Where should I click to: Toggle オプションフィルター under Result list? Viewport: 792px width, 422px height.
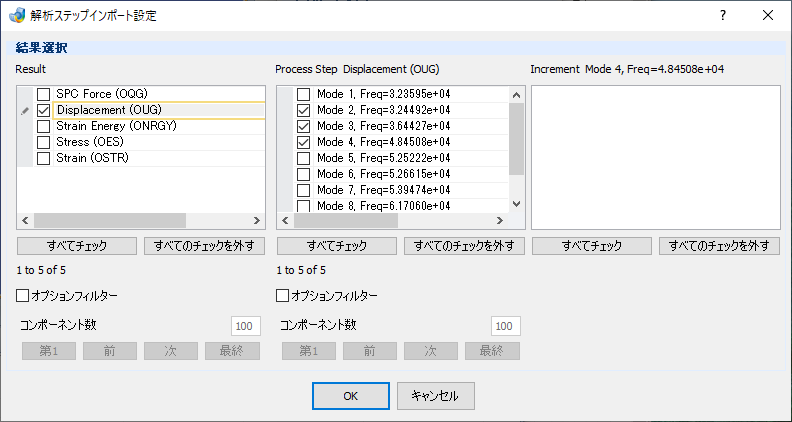pos(23,296)
